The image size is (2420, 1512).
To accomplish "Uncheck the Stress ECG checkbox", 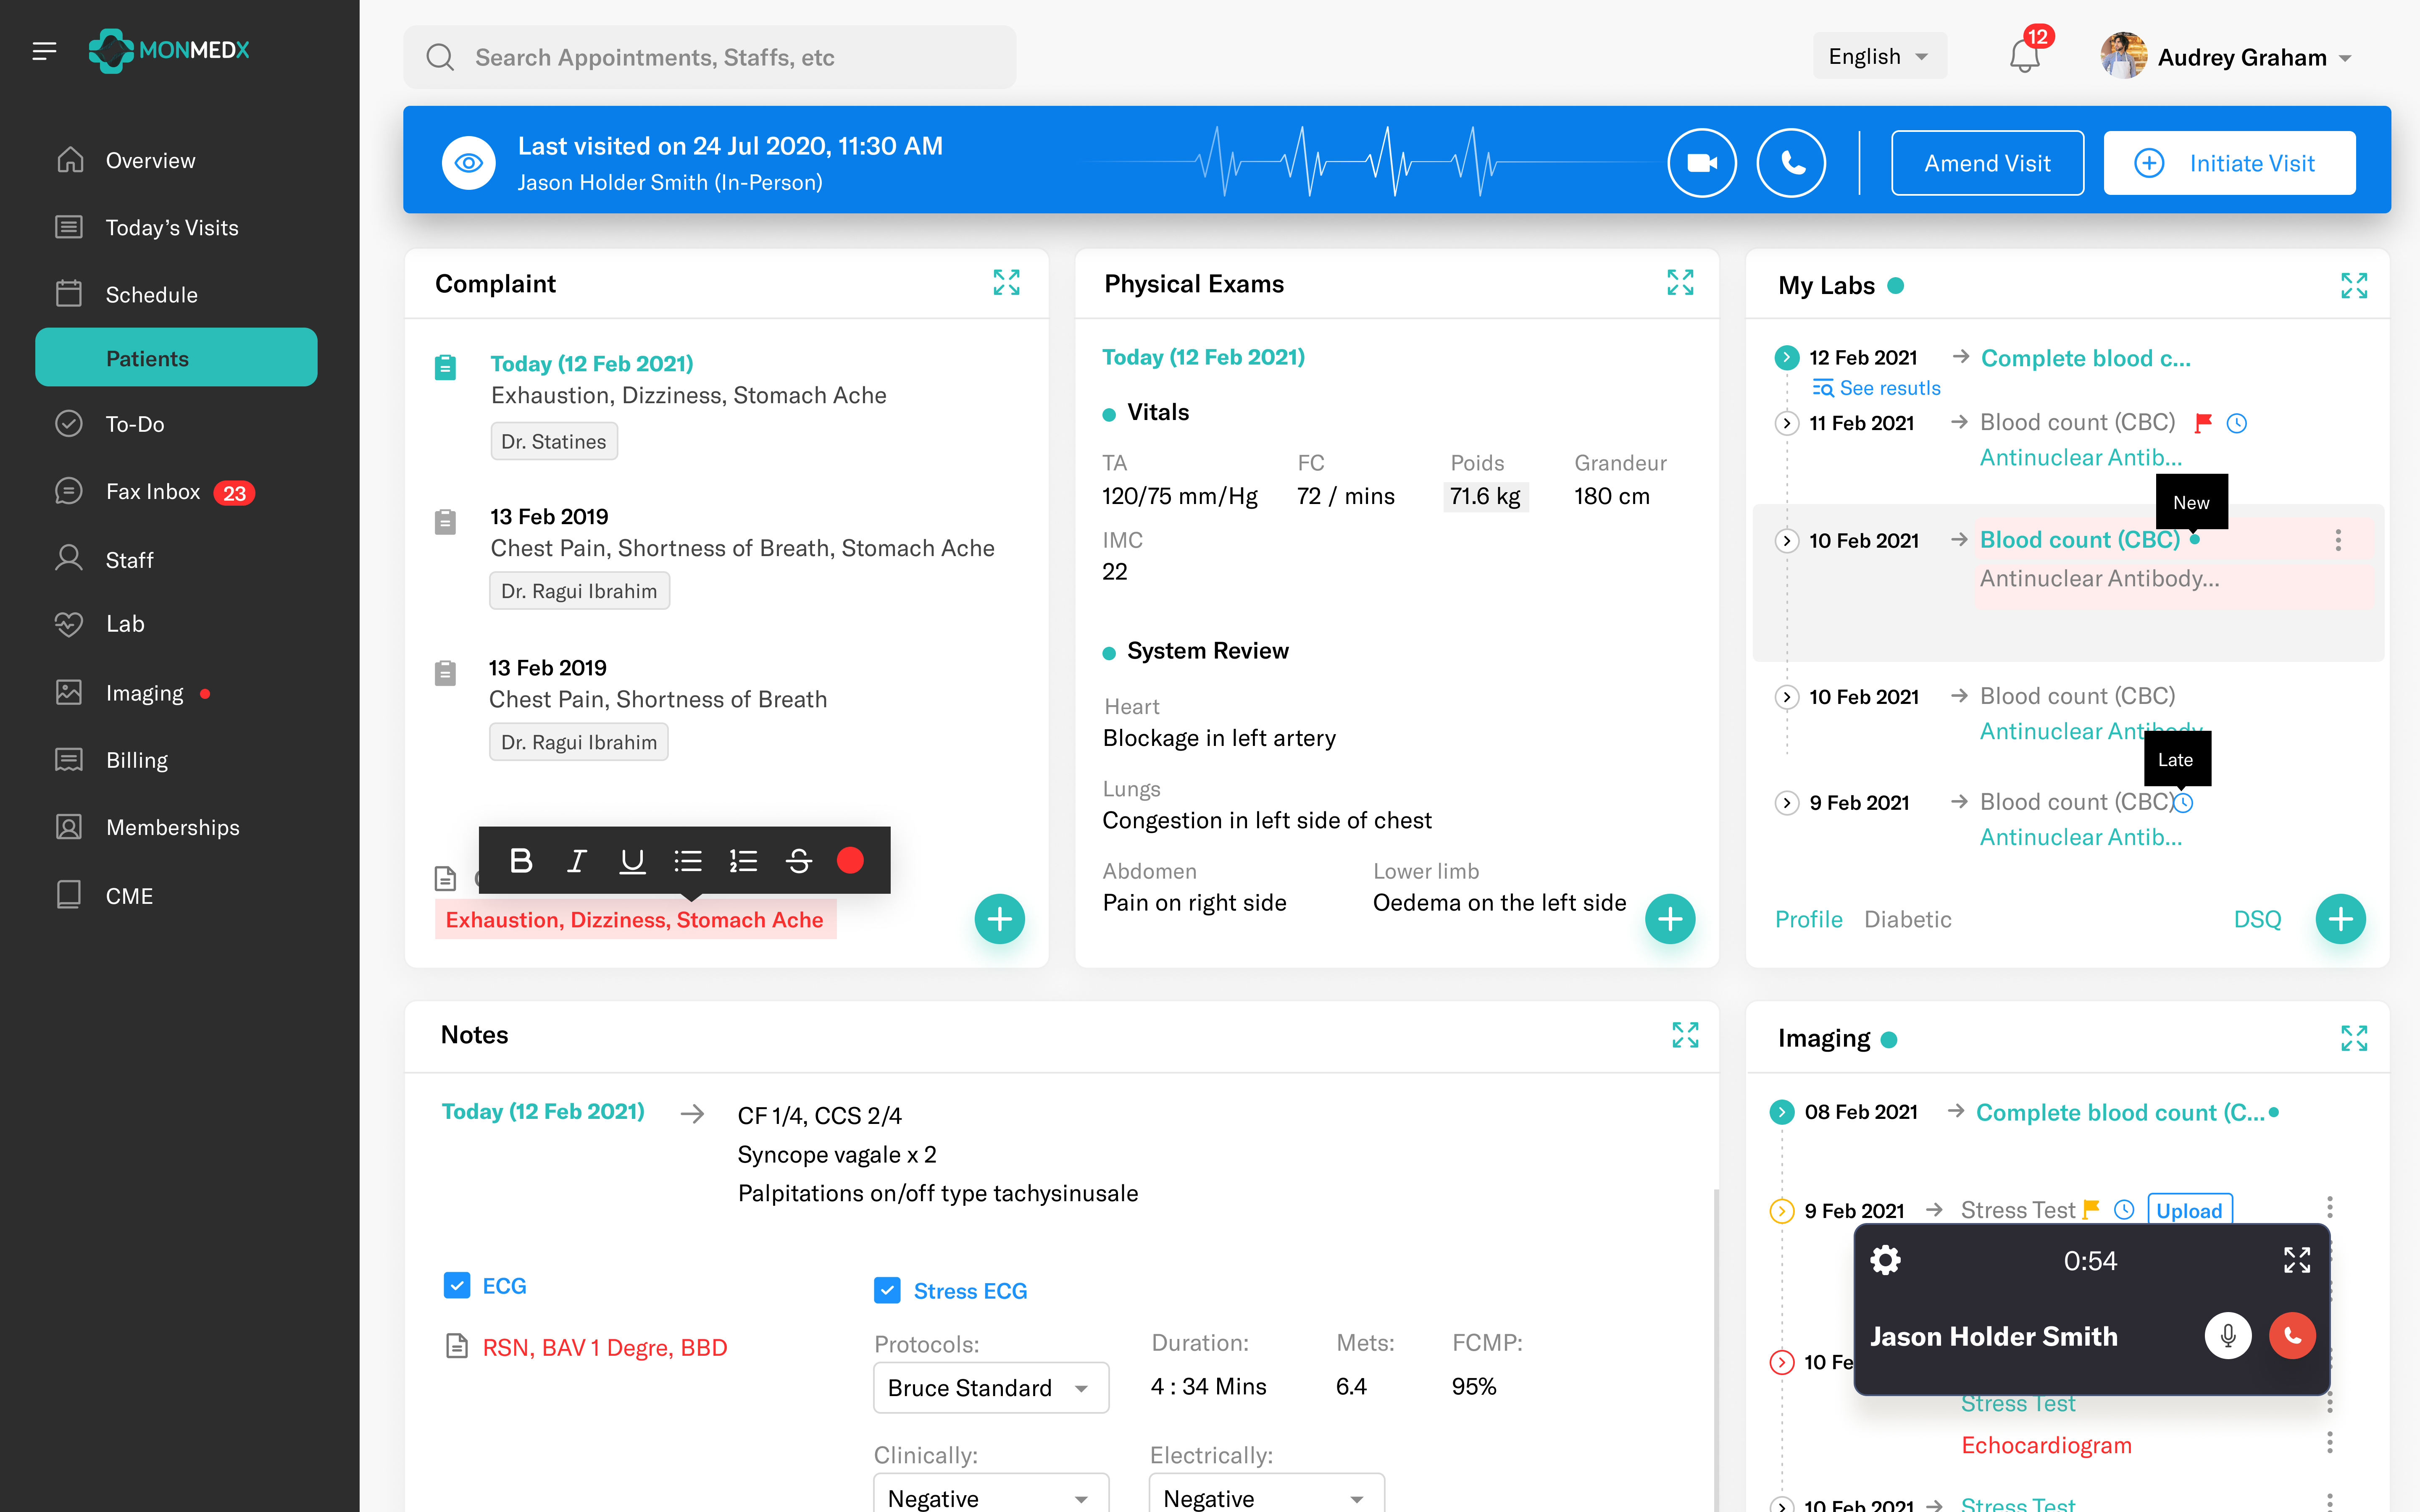I will coord(887,1290).
